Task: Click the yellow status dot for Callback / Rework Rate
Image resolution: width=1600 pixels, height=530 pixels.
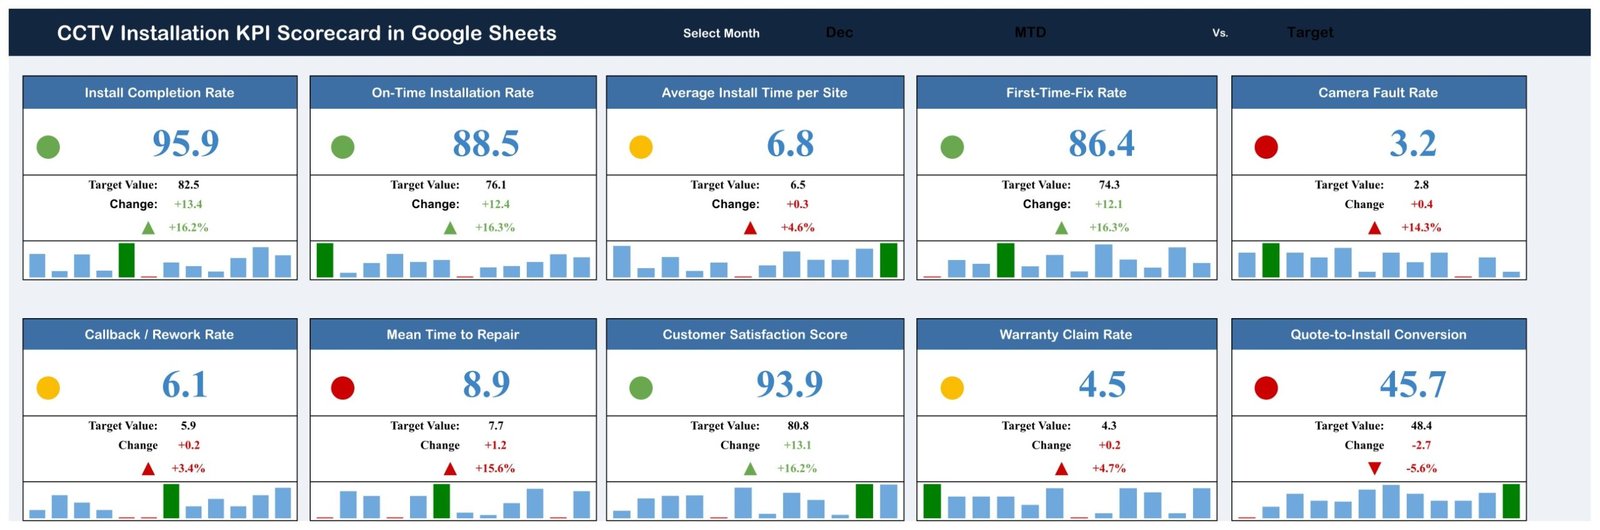Action: (x=48, y=388)
